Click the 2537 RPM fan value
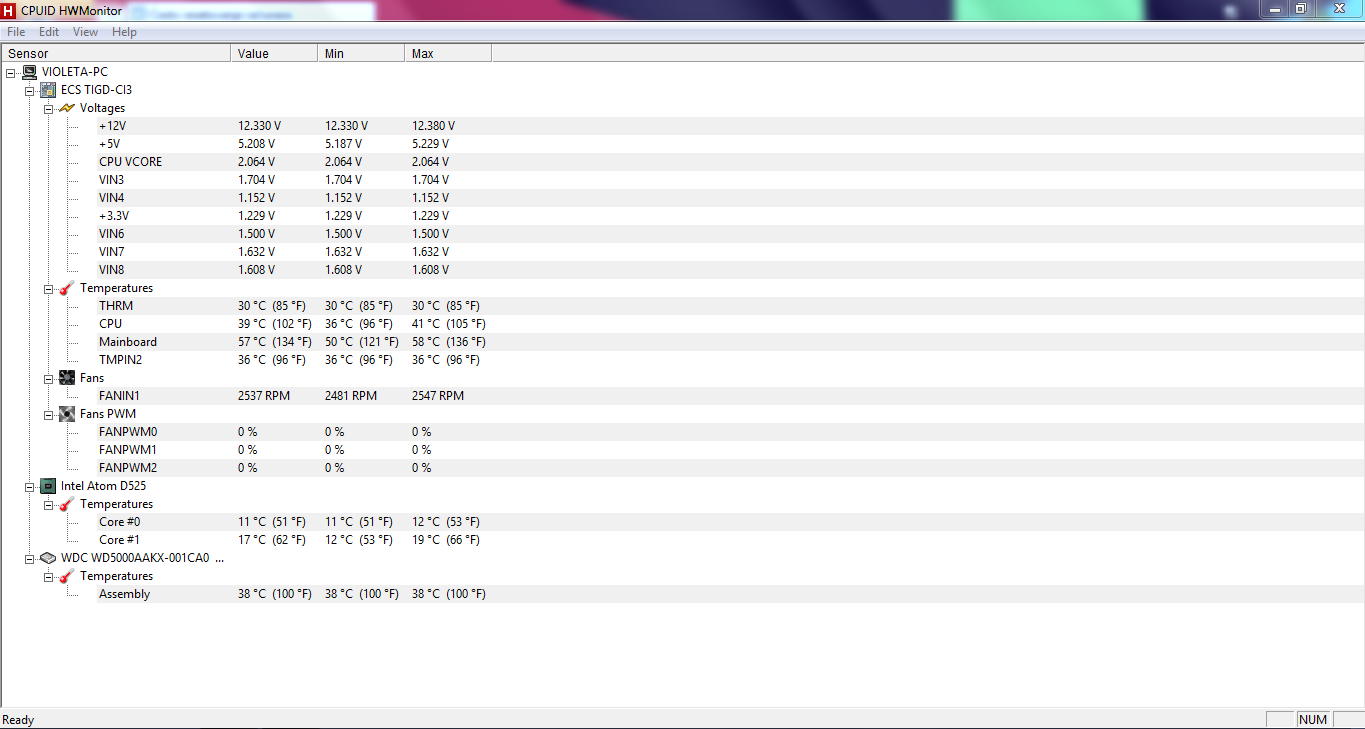 pyautogui.click(x=264, y=396)
